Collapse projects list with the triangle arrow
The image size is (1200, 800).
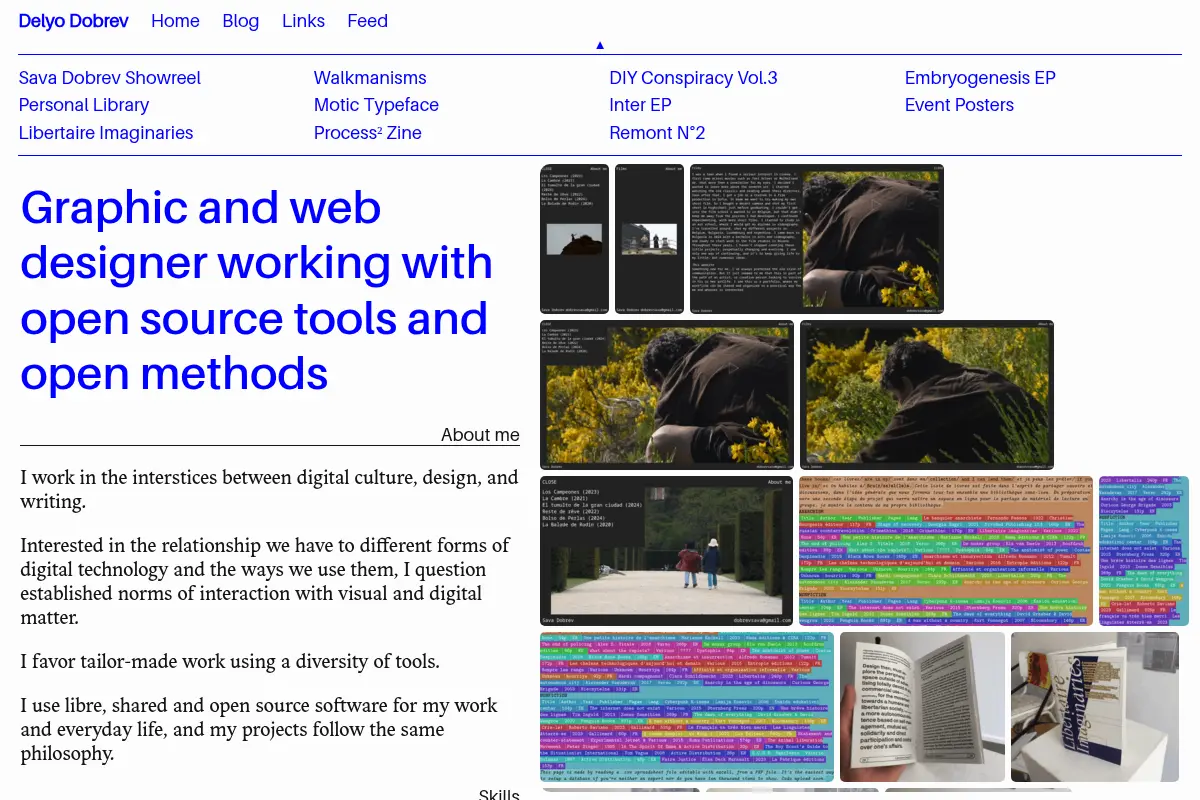tap(600, 45)
